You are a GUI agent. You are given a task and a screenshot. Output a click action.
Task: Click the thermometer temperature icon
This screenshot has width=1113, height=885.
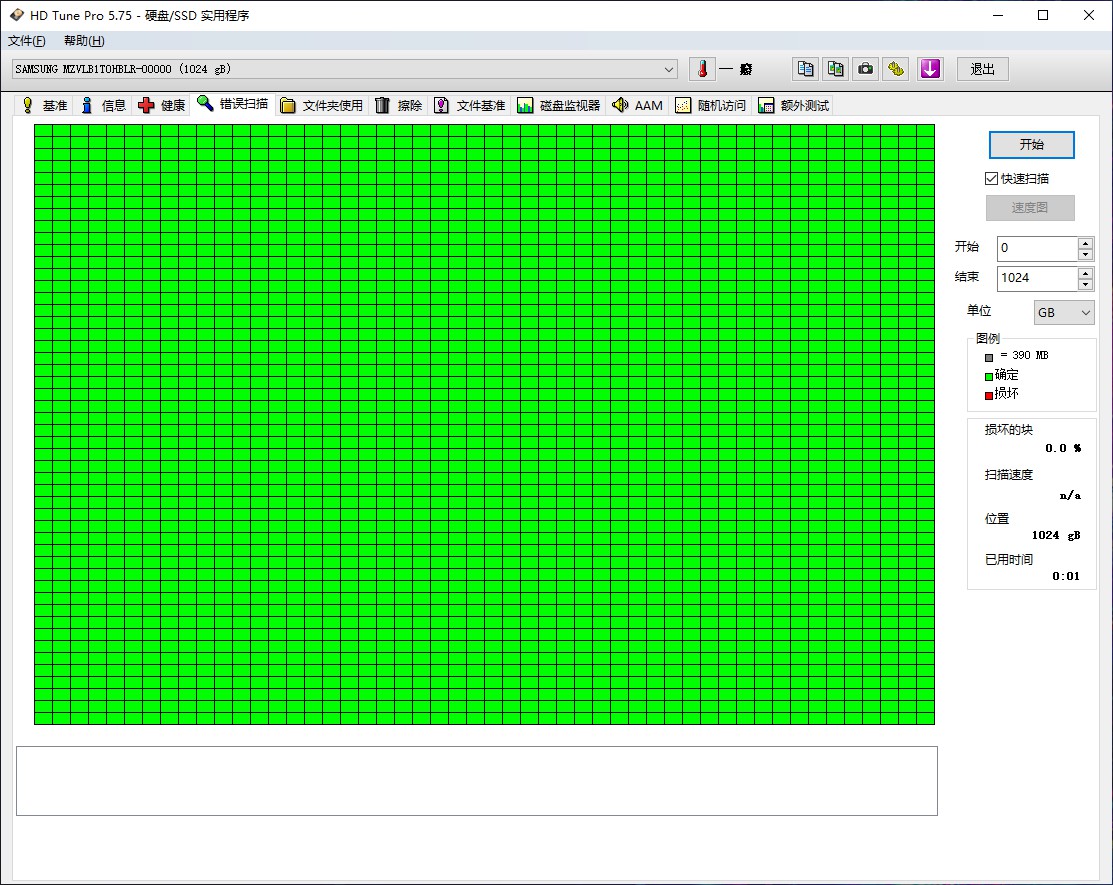(702, 69)
